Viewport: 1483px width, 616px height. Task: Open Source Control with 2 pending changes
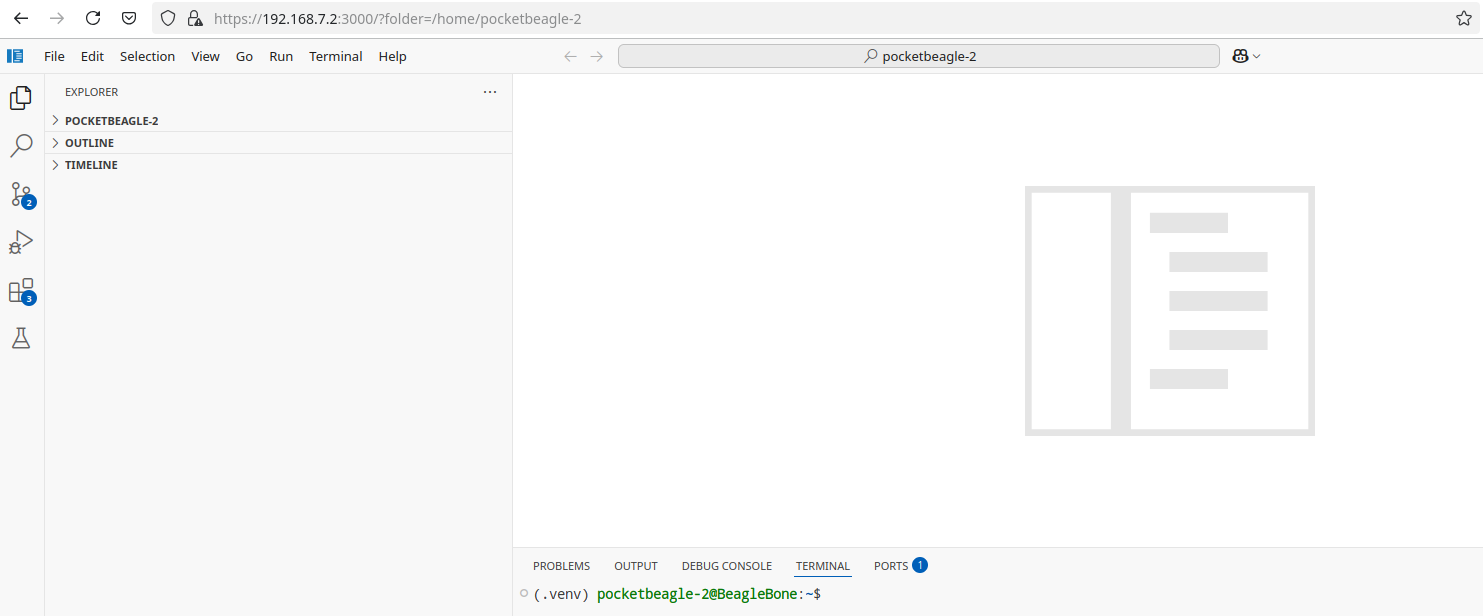(21, 195)
